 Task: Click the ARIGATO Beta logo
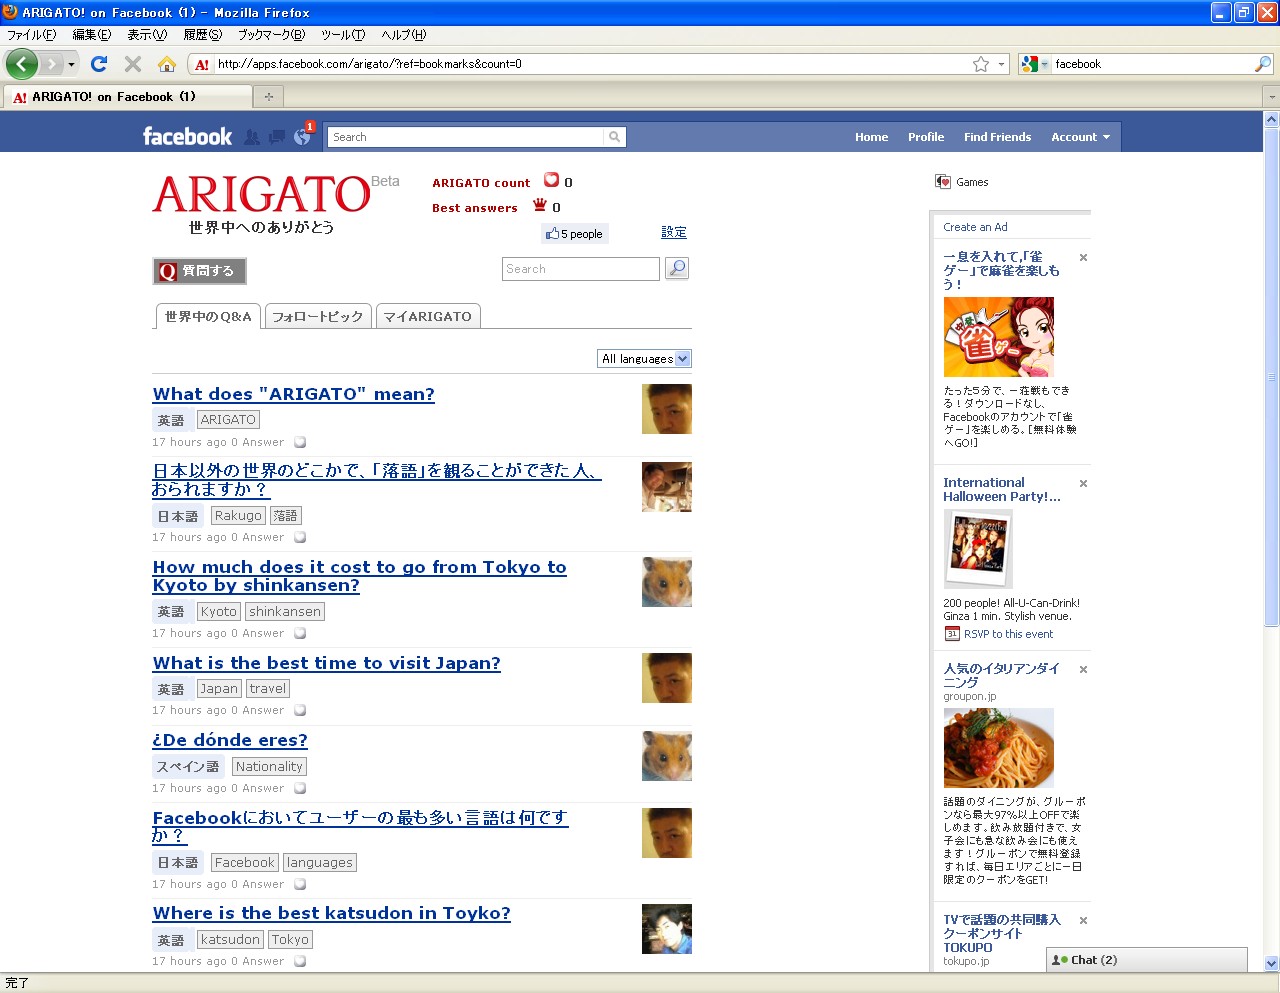275,205
